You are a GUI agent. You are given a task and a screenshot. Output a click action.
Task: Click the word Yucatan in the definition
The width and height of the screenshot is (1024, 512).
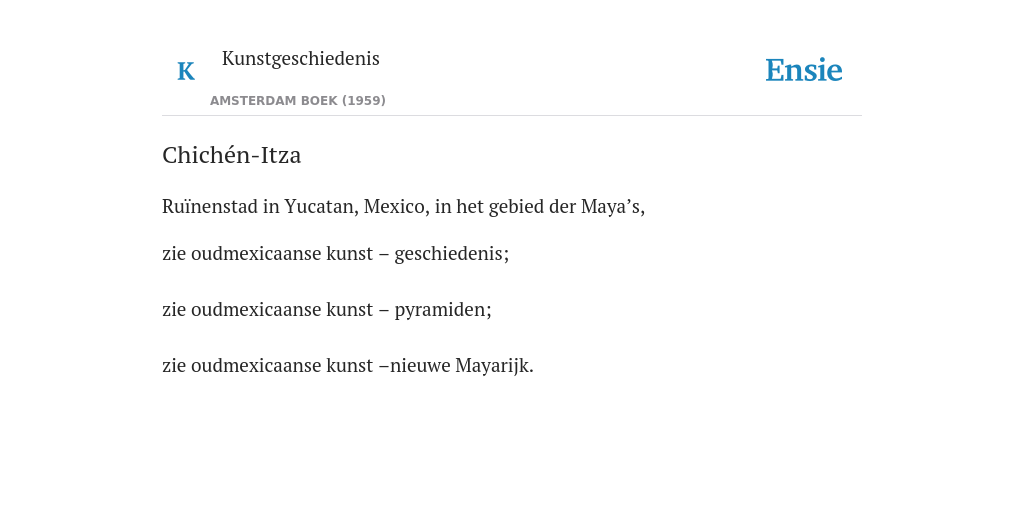point(321,206)
